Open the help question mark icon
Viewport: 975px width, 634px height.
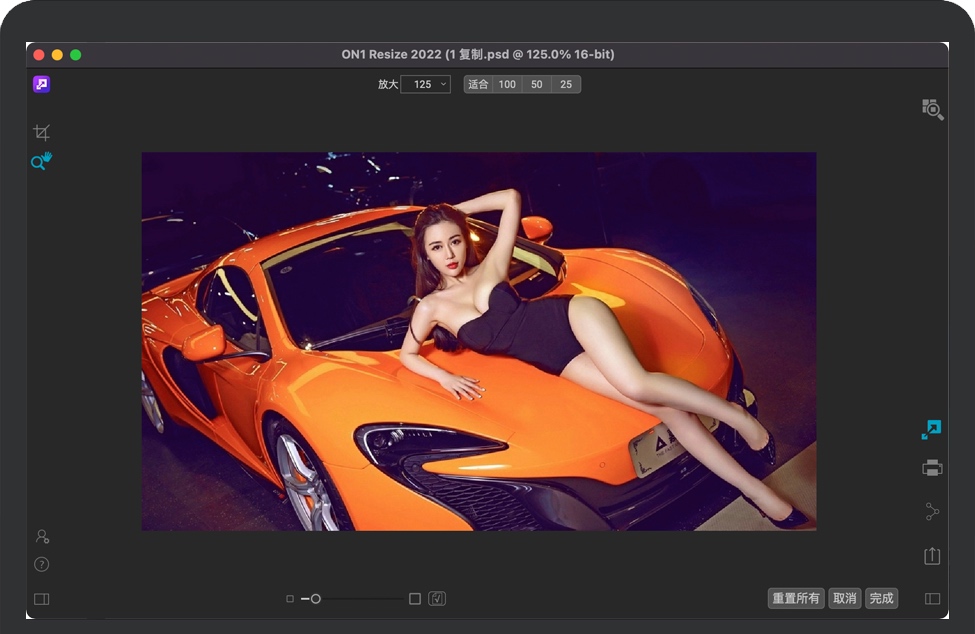tap(42, 564)
